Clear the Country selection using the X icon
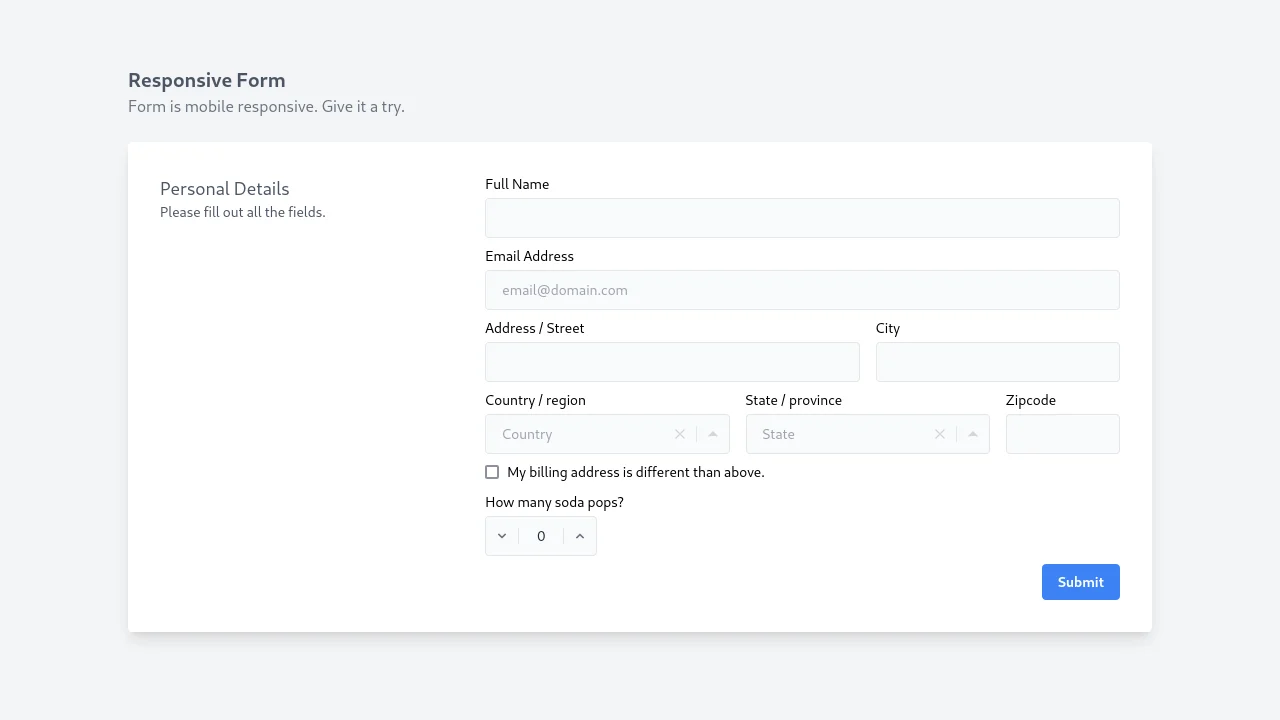The height and width of the screenshot is (720, 1280). [x=679, y=434]
